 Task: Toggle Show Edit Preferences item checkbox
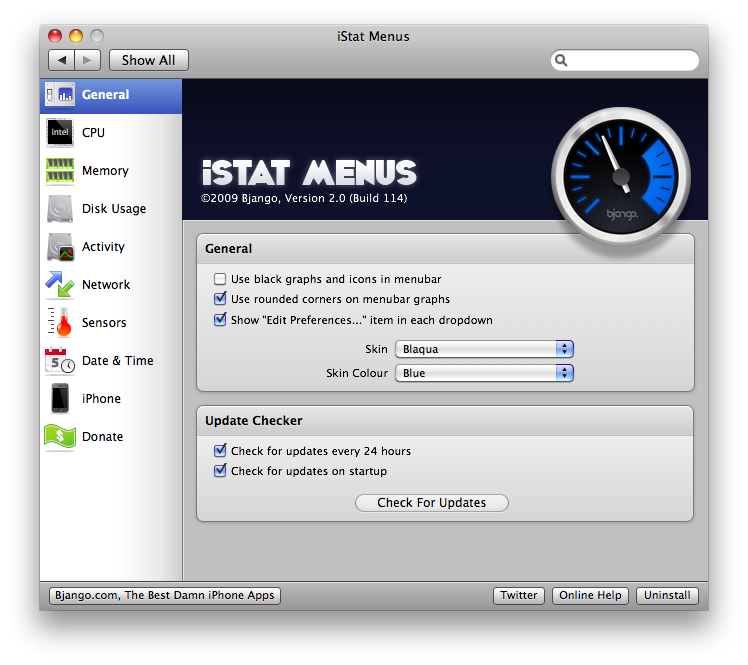click(220, 319)
